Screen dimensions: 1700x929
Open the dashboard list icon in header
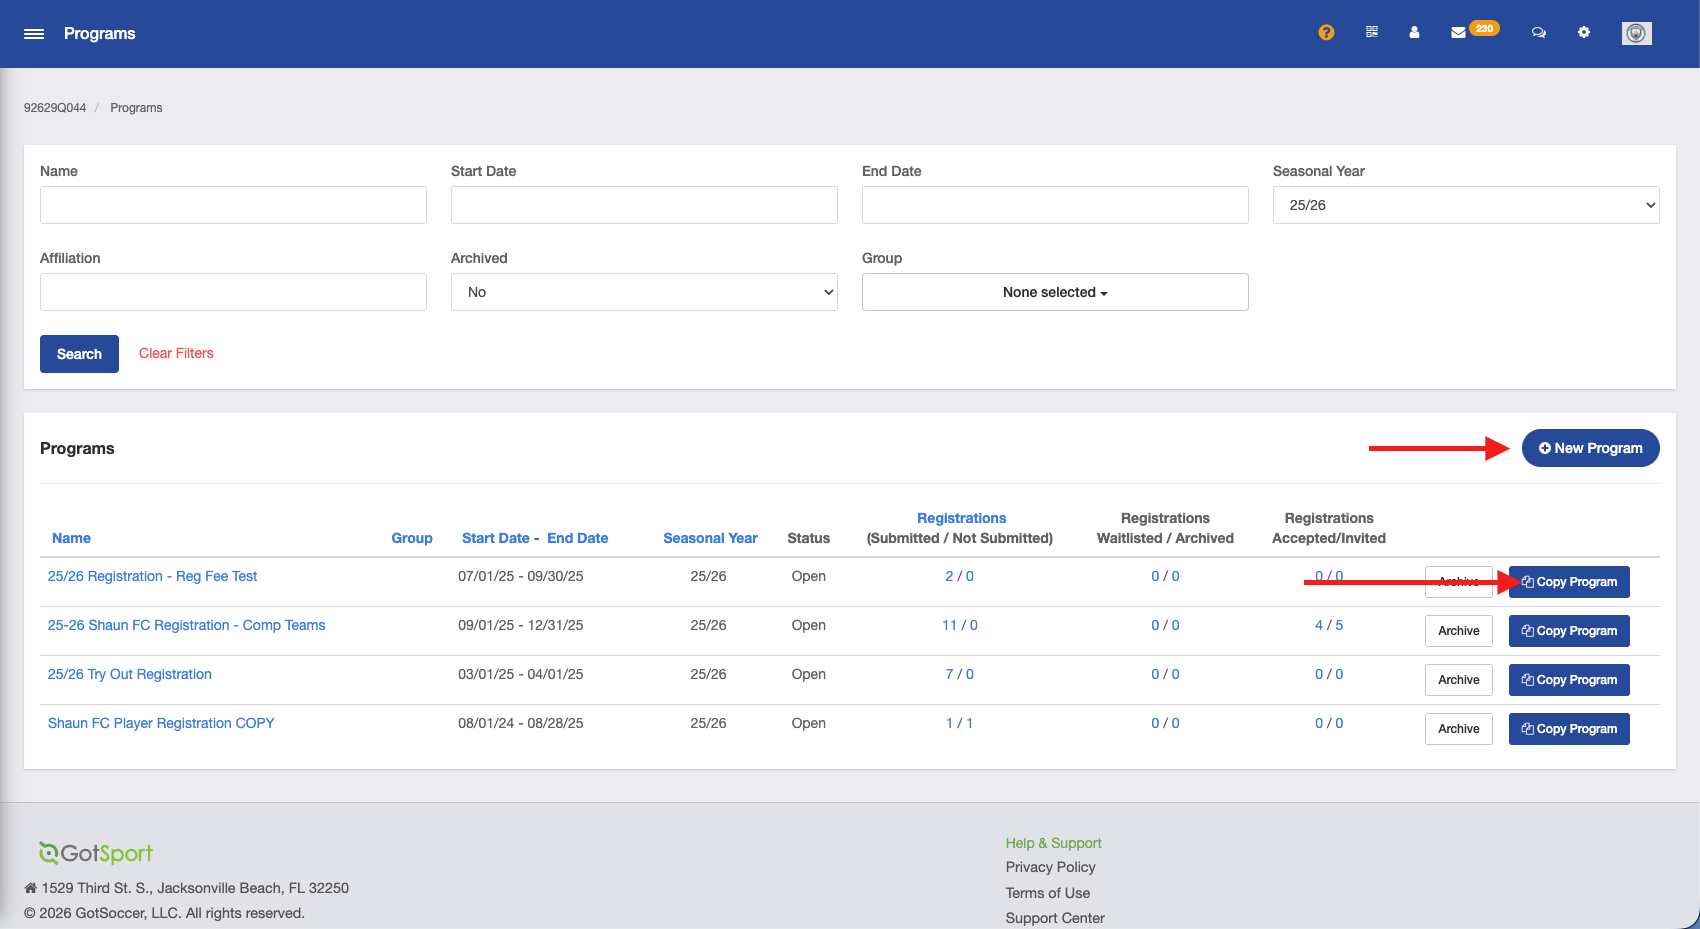click(x=1372, y=32)
